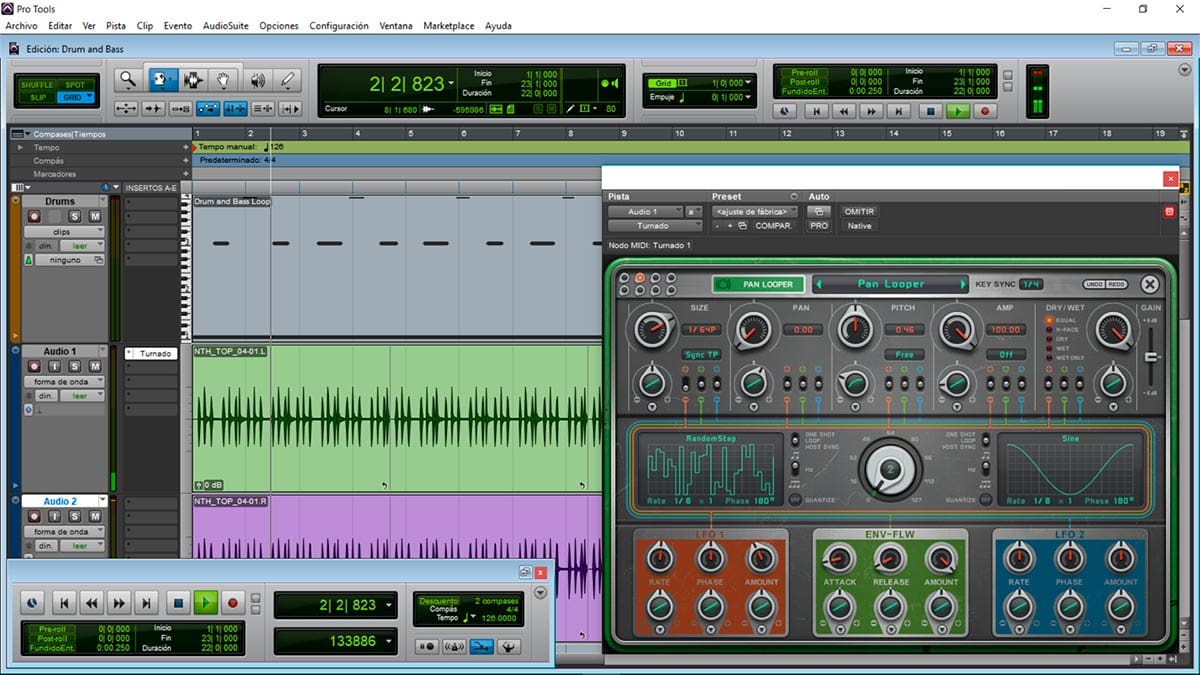This screenshot has width=1200, height=675.
Task: Click the Native button in plugin header
Action: (x=859, y=226)
